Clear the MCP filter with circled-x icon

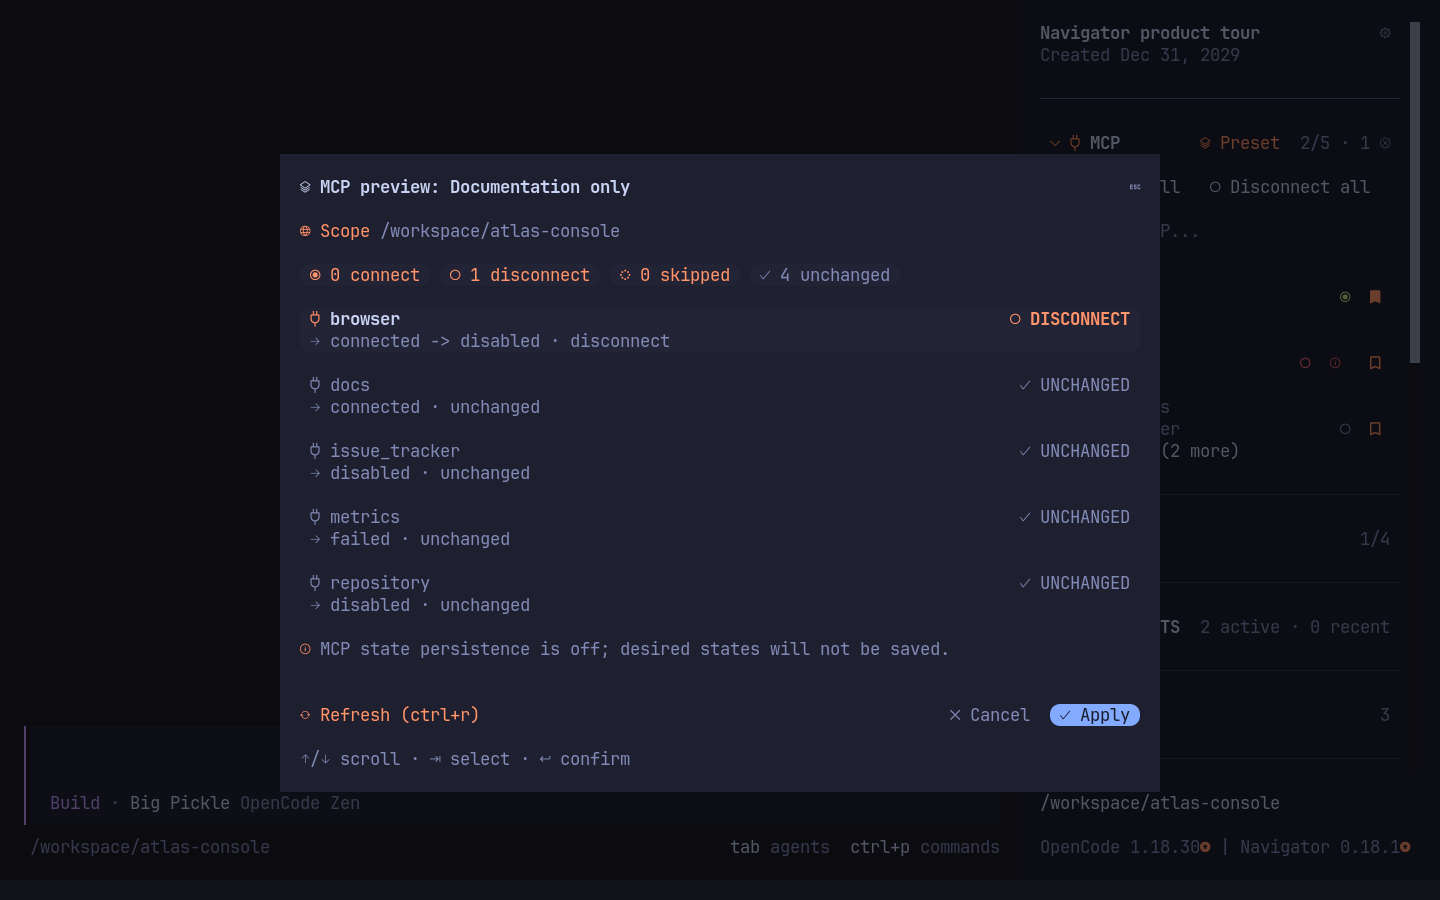(1385, 143)
